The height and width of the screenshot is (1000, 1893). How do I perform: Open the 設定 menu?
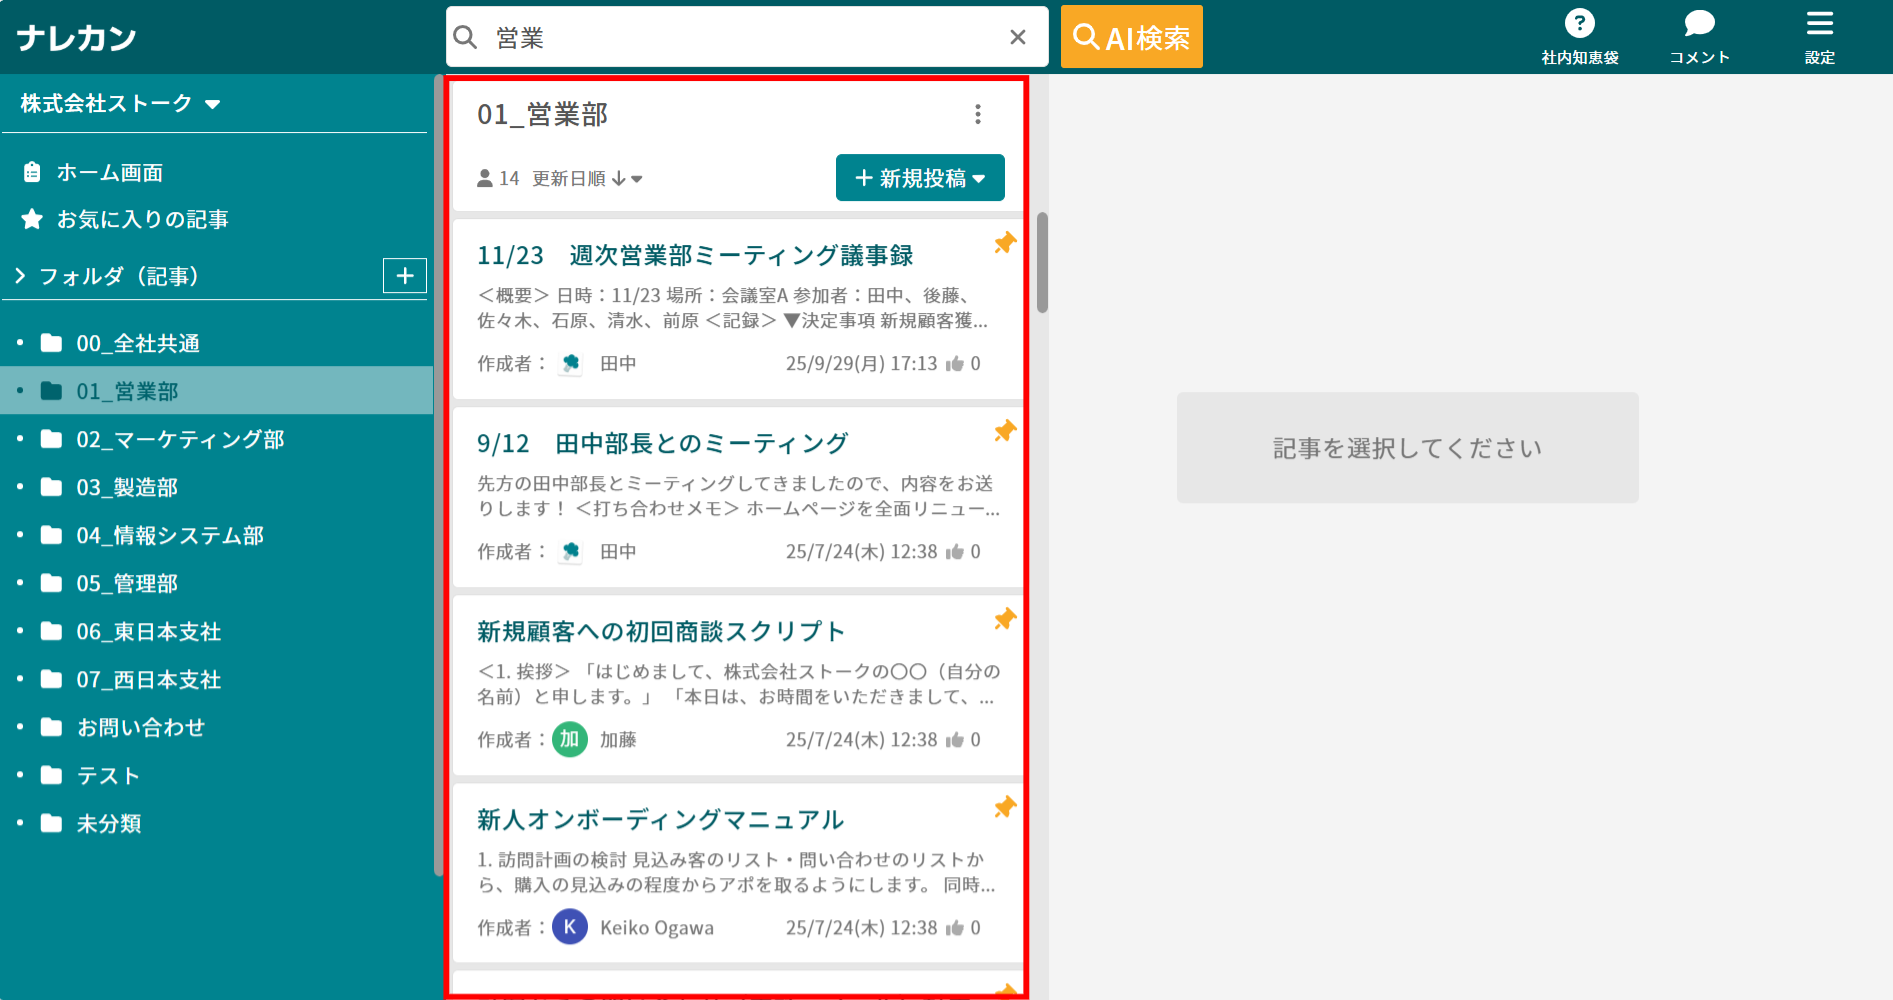(1819, 25)
